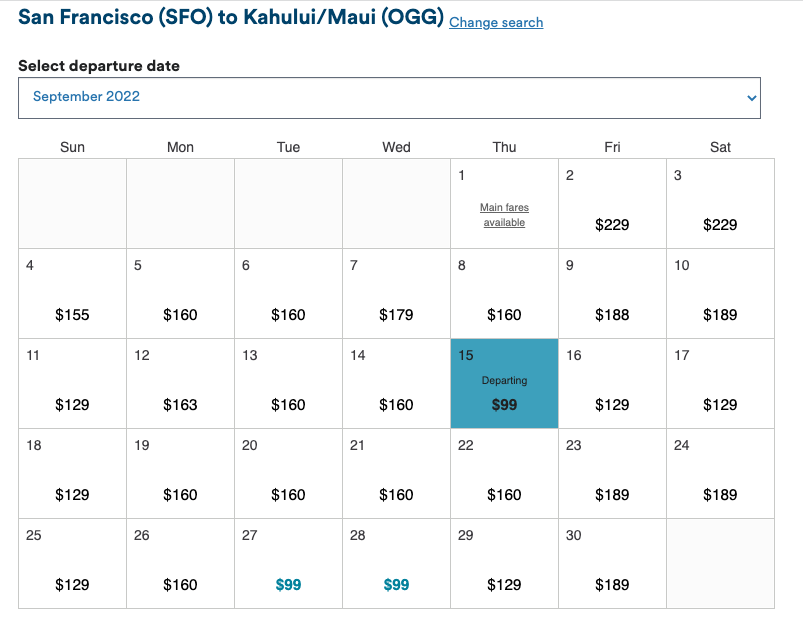Choose September 30 with $189 fare

[x=612, y=564]
